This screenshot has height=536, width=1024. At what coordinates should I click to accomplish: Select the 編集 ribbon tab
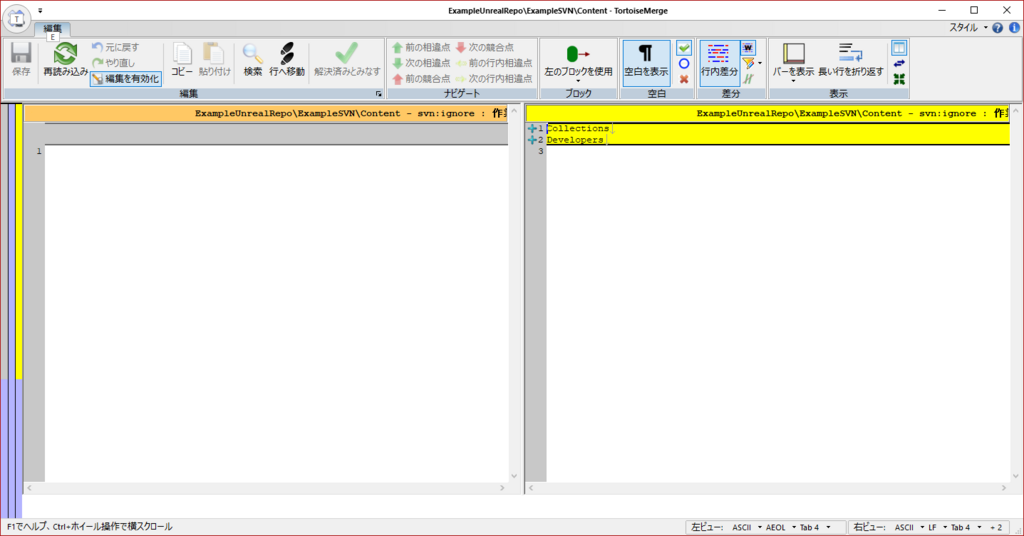52,29
